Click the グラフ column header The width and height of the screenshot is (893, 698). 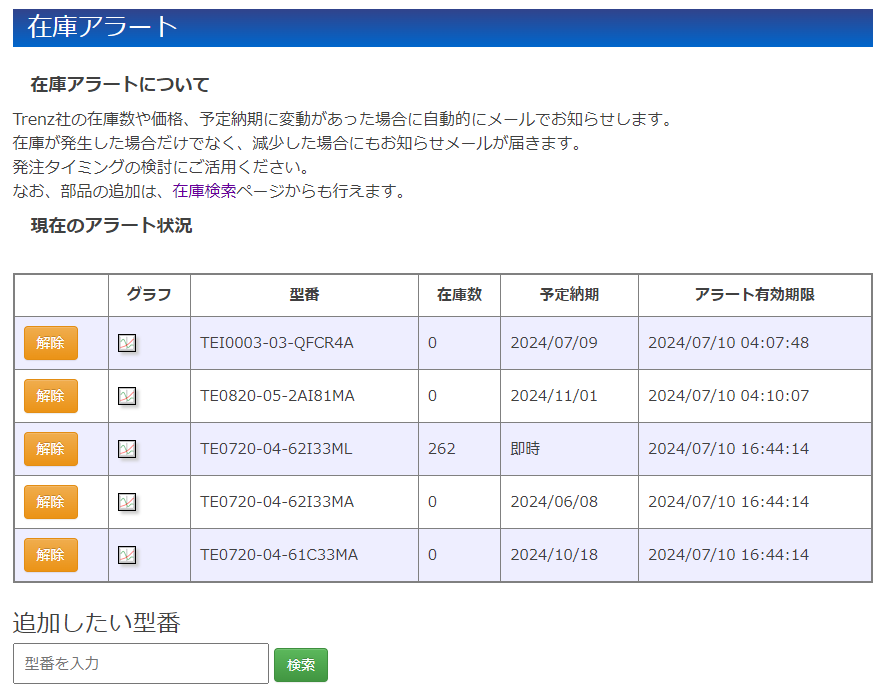[149, 295]
